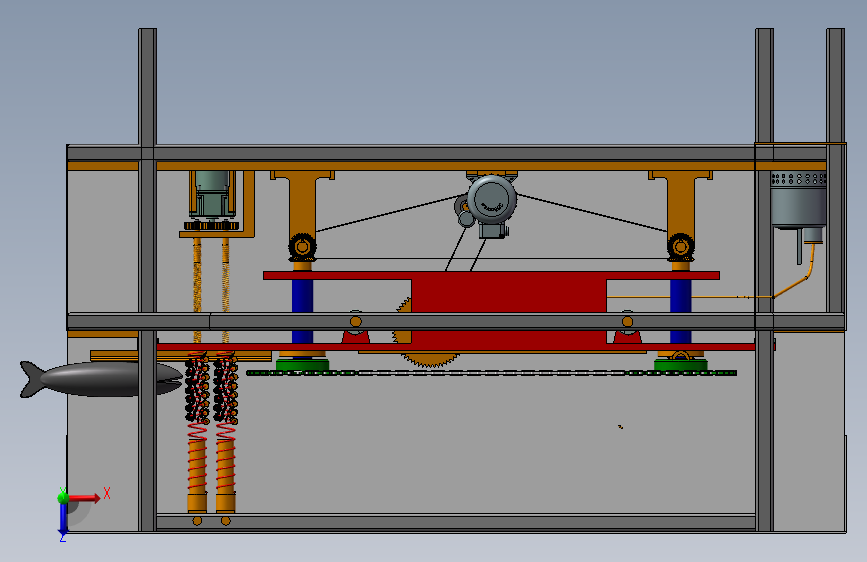This screenshot has width=867, height=562.
Task: Click the blue Z axis arrow of the triad
Action: pyautogui.click(x=63, y=520)
